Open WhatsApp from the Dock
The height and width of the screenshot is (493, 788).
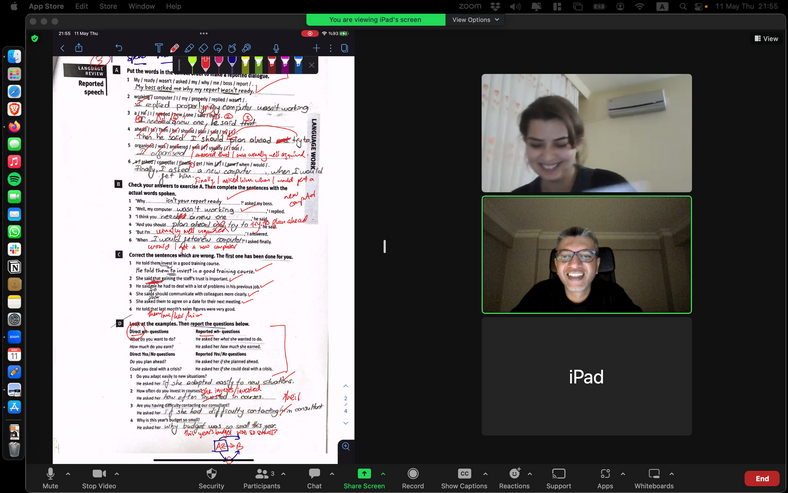point(14,232)
